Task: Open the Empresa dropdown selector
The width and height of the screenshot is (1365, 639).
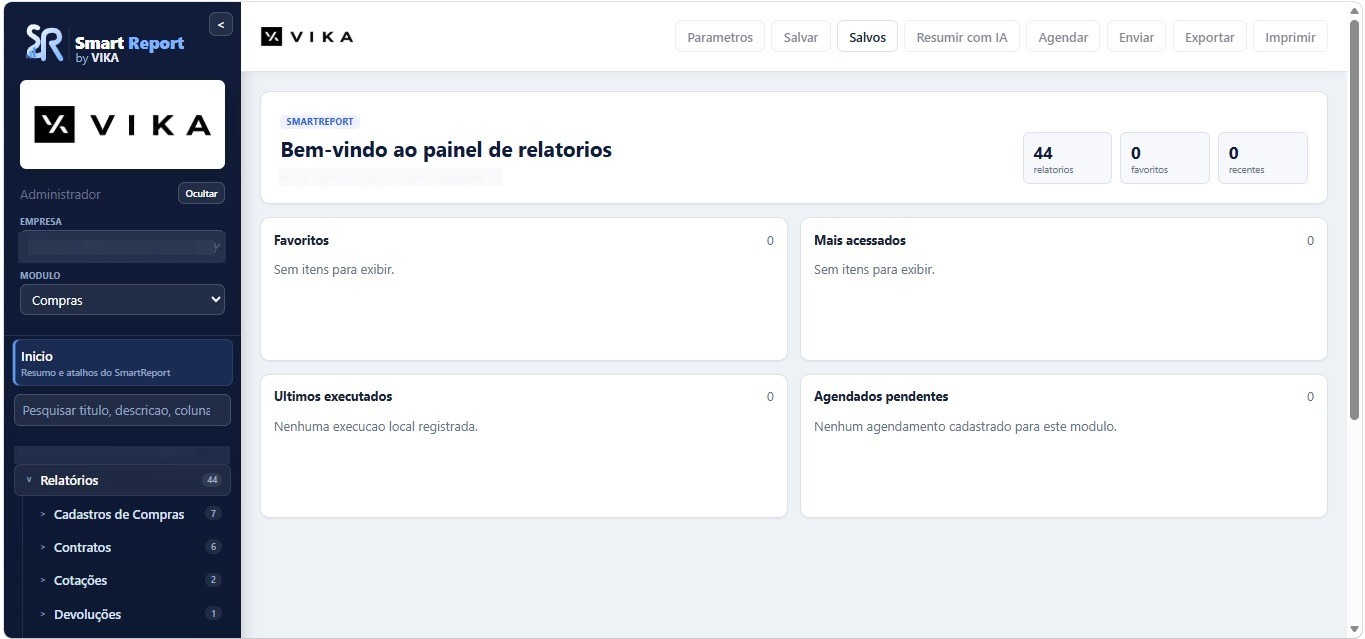Action: [x=122, y=246]
